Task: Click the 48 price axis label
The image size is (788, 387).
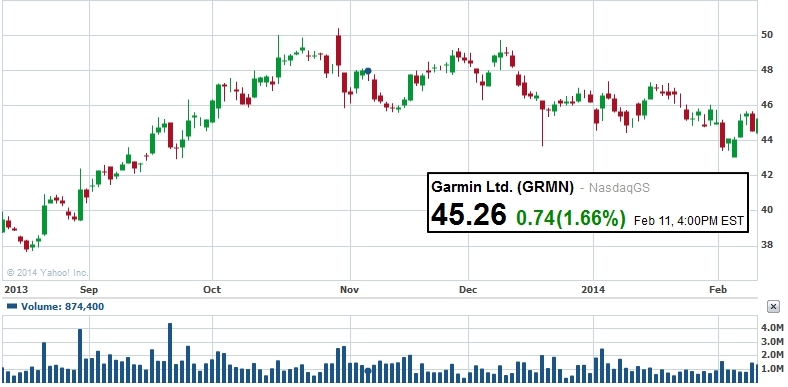Action: pyautogui.click(x=766, y=70)
